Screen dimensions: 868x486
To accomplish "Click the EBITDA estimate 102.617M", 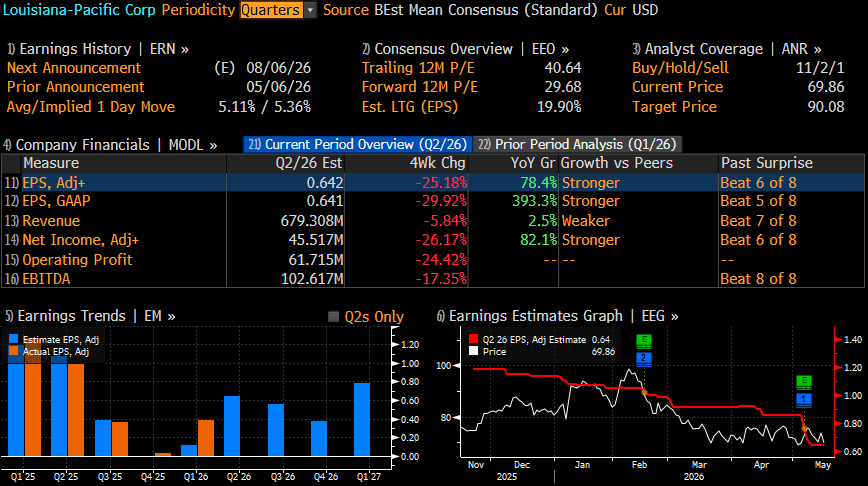I will [312, 279].
